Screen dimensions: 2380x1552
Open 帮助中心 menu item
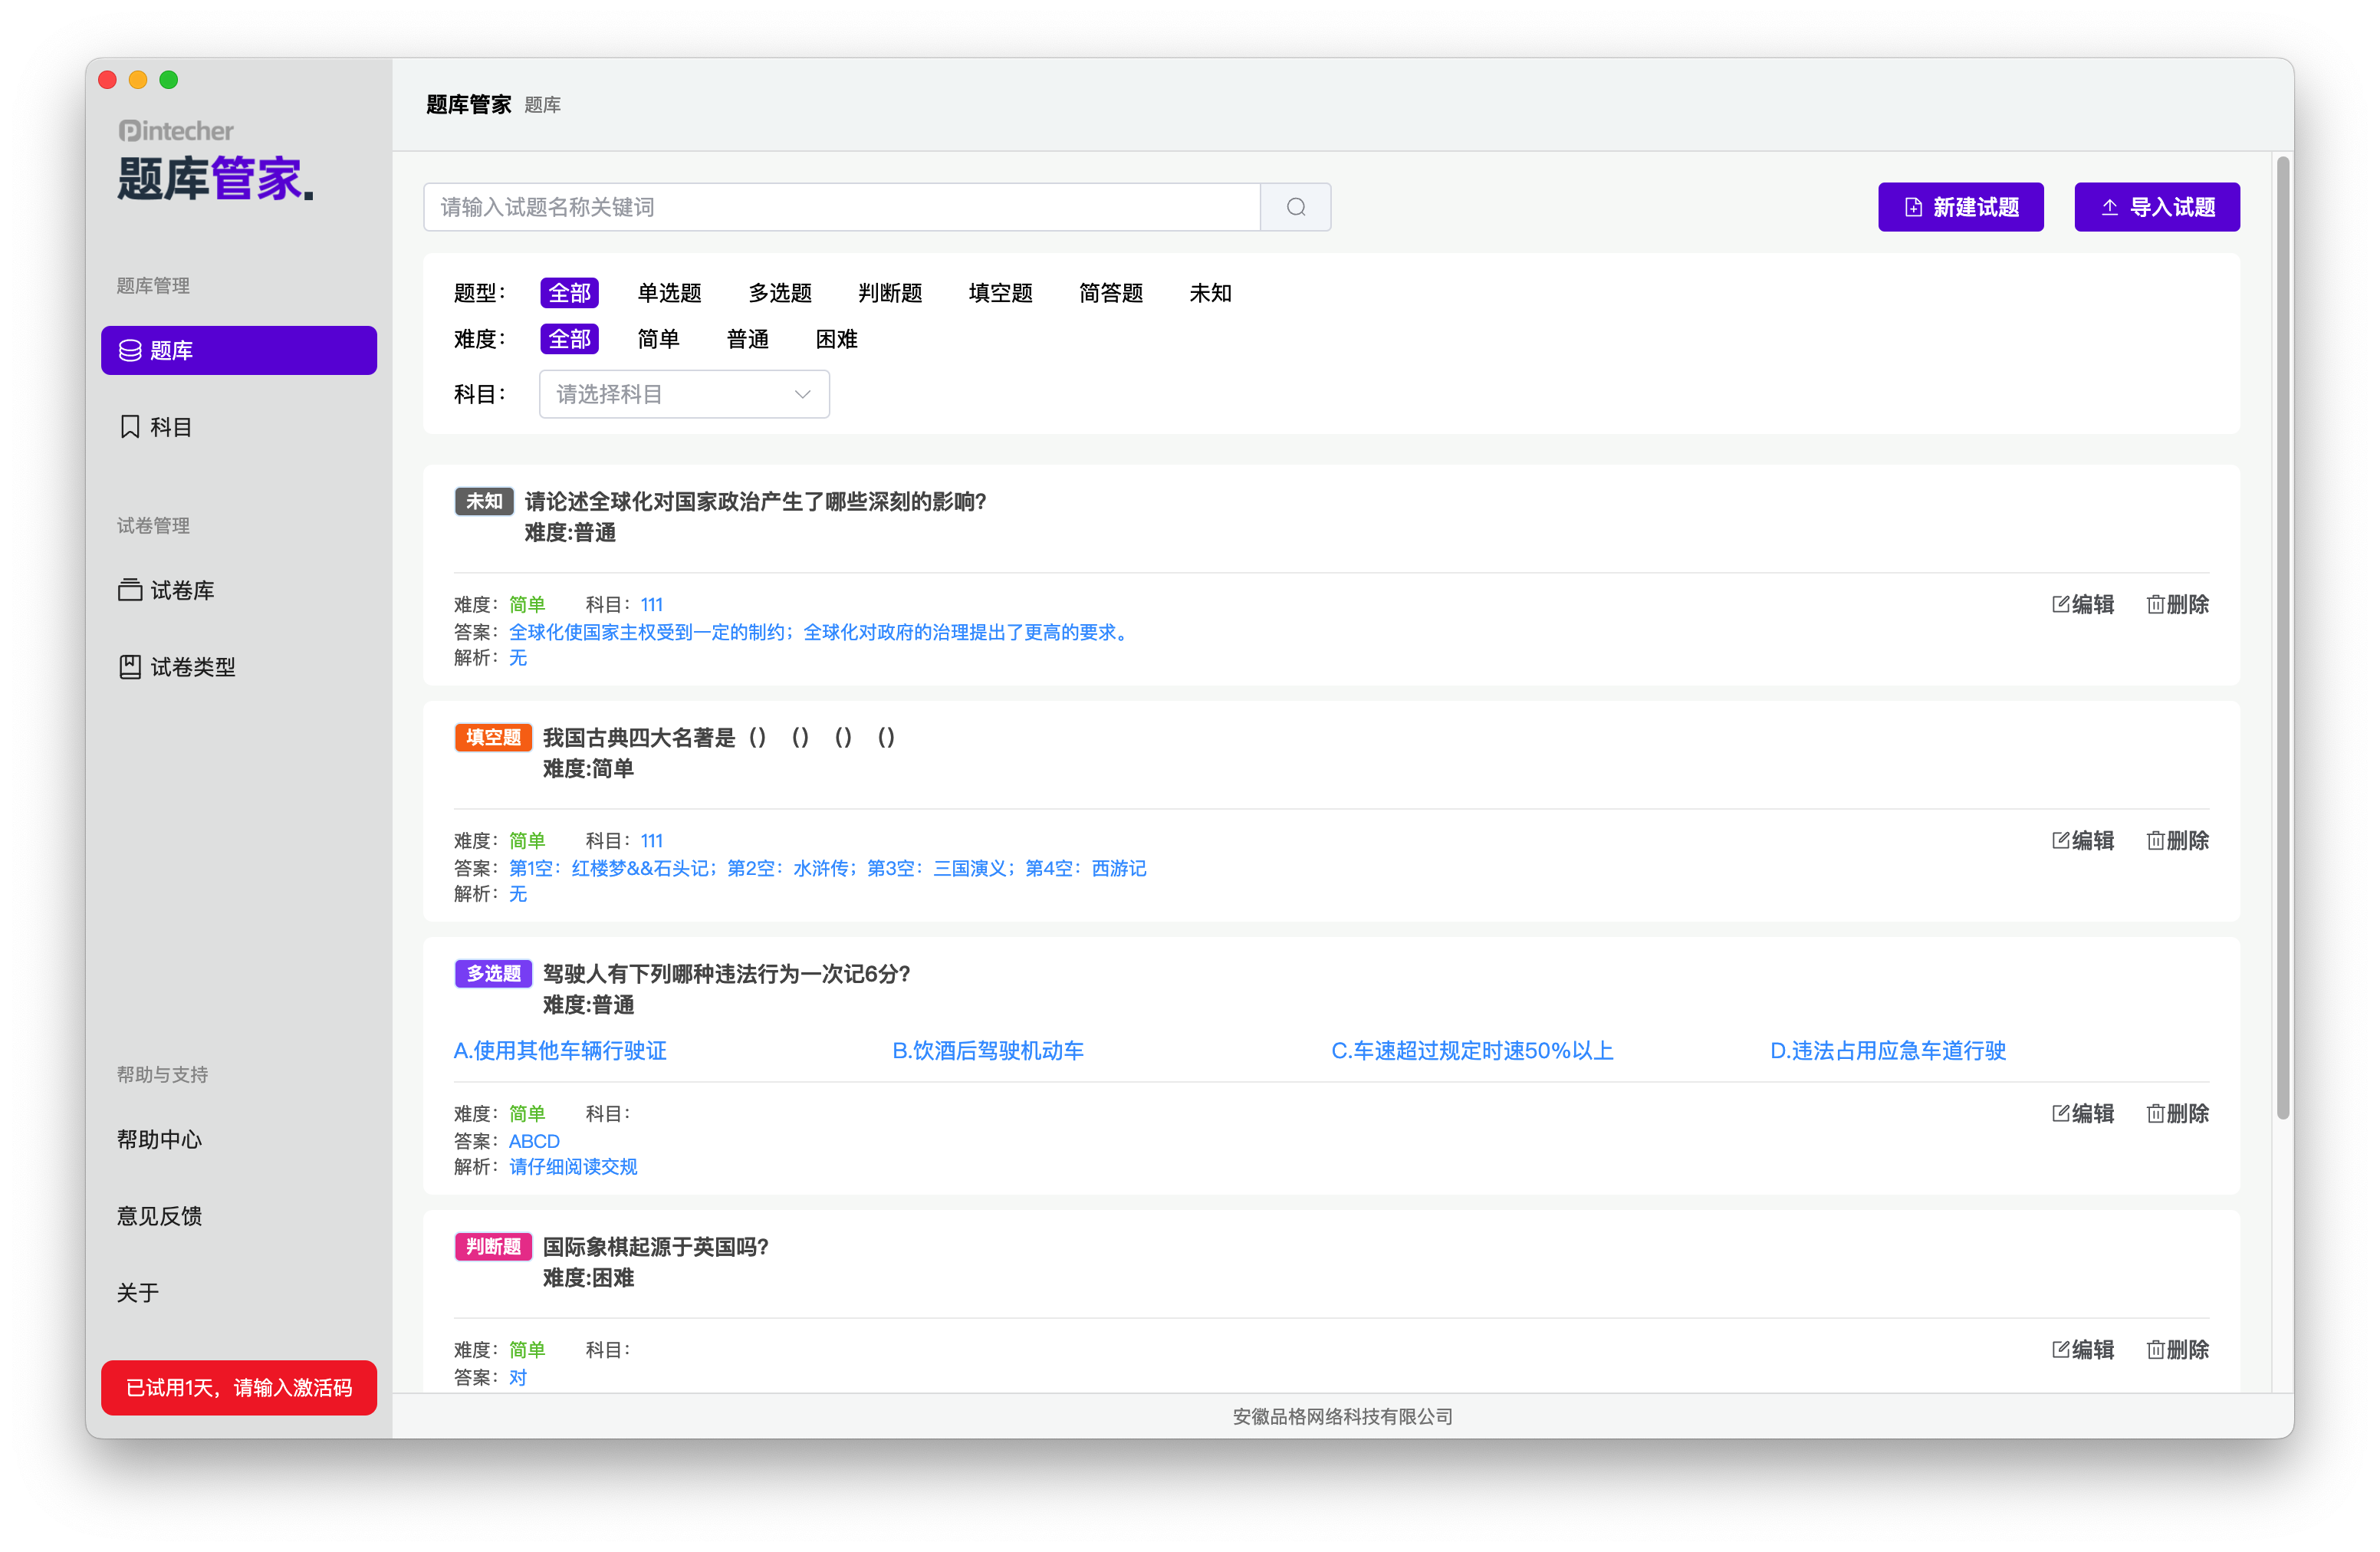(x=160, y=1140)
